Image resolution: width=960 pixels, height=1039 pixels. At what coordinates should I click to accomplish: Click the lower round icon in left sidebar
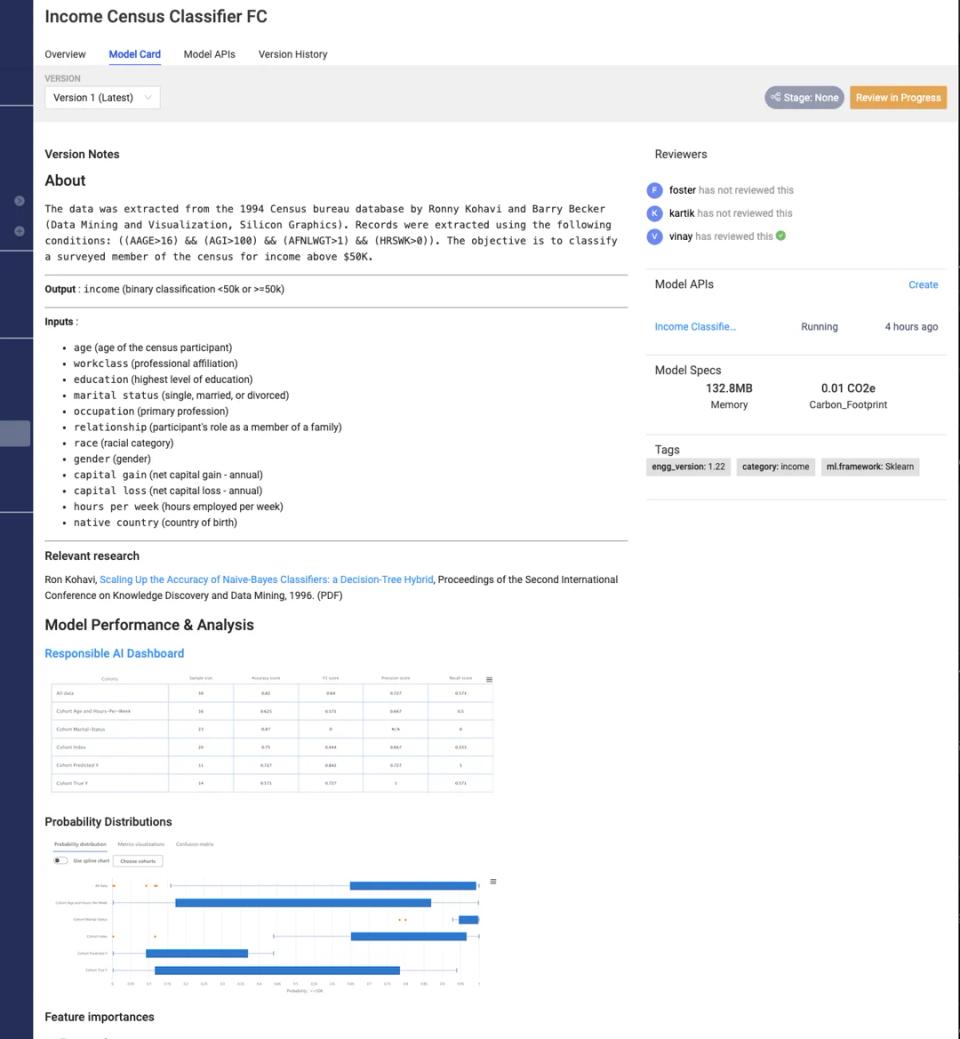coord(19,231)
